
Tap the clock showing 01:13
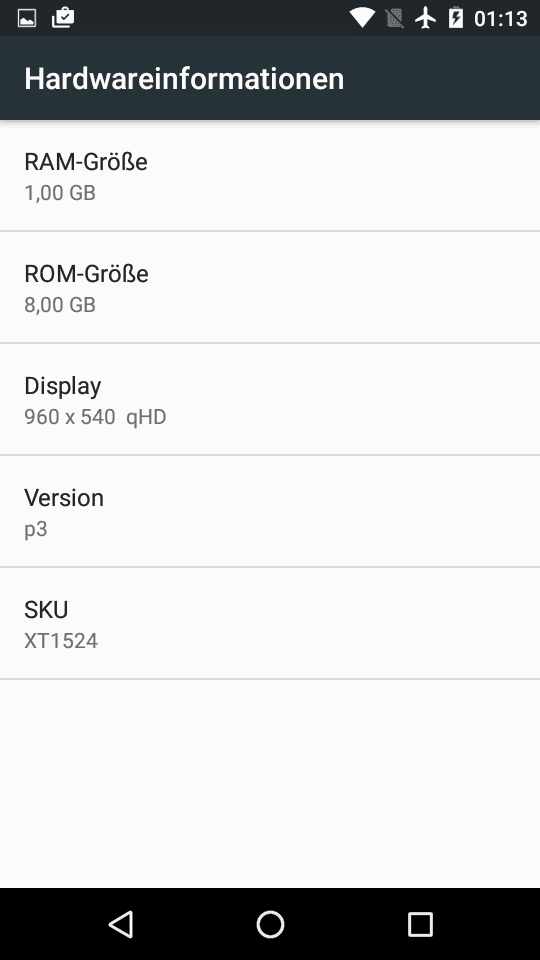pos(501,18)
